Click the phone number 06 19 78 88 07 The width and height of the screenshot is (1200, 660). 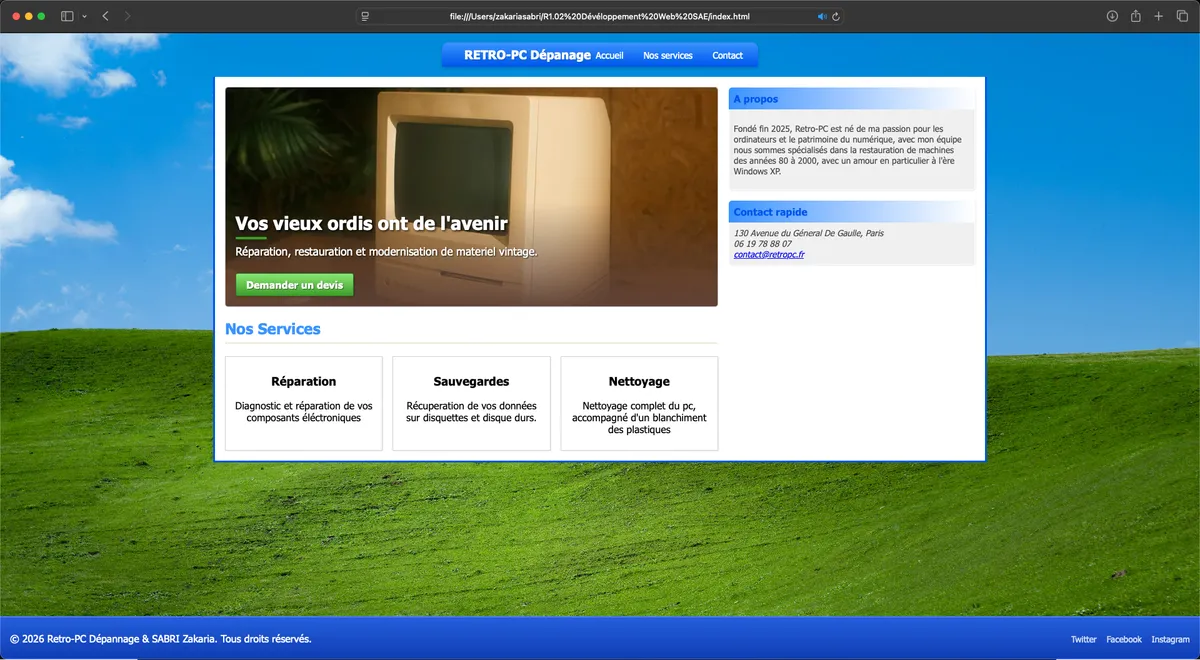click(x=762, y=244)
